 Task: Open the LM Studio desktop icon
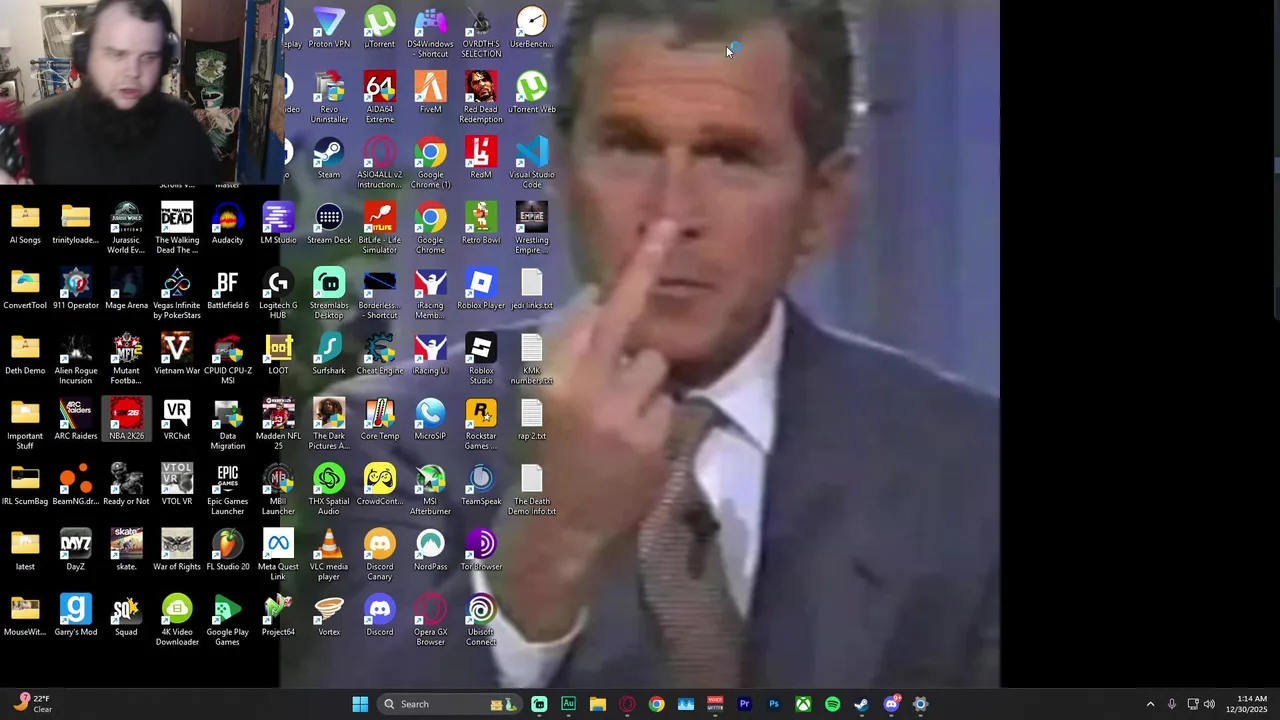(278, 224)
